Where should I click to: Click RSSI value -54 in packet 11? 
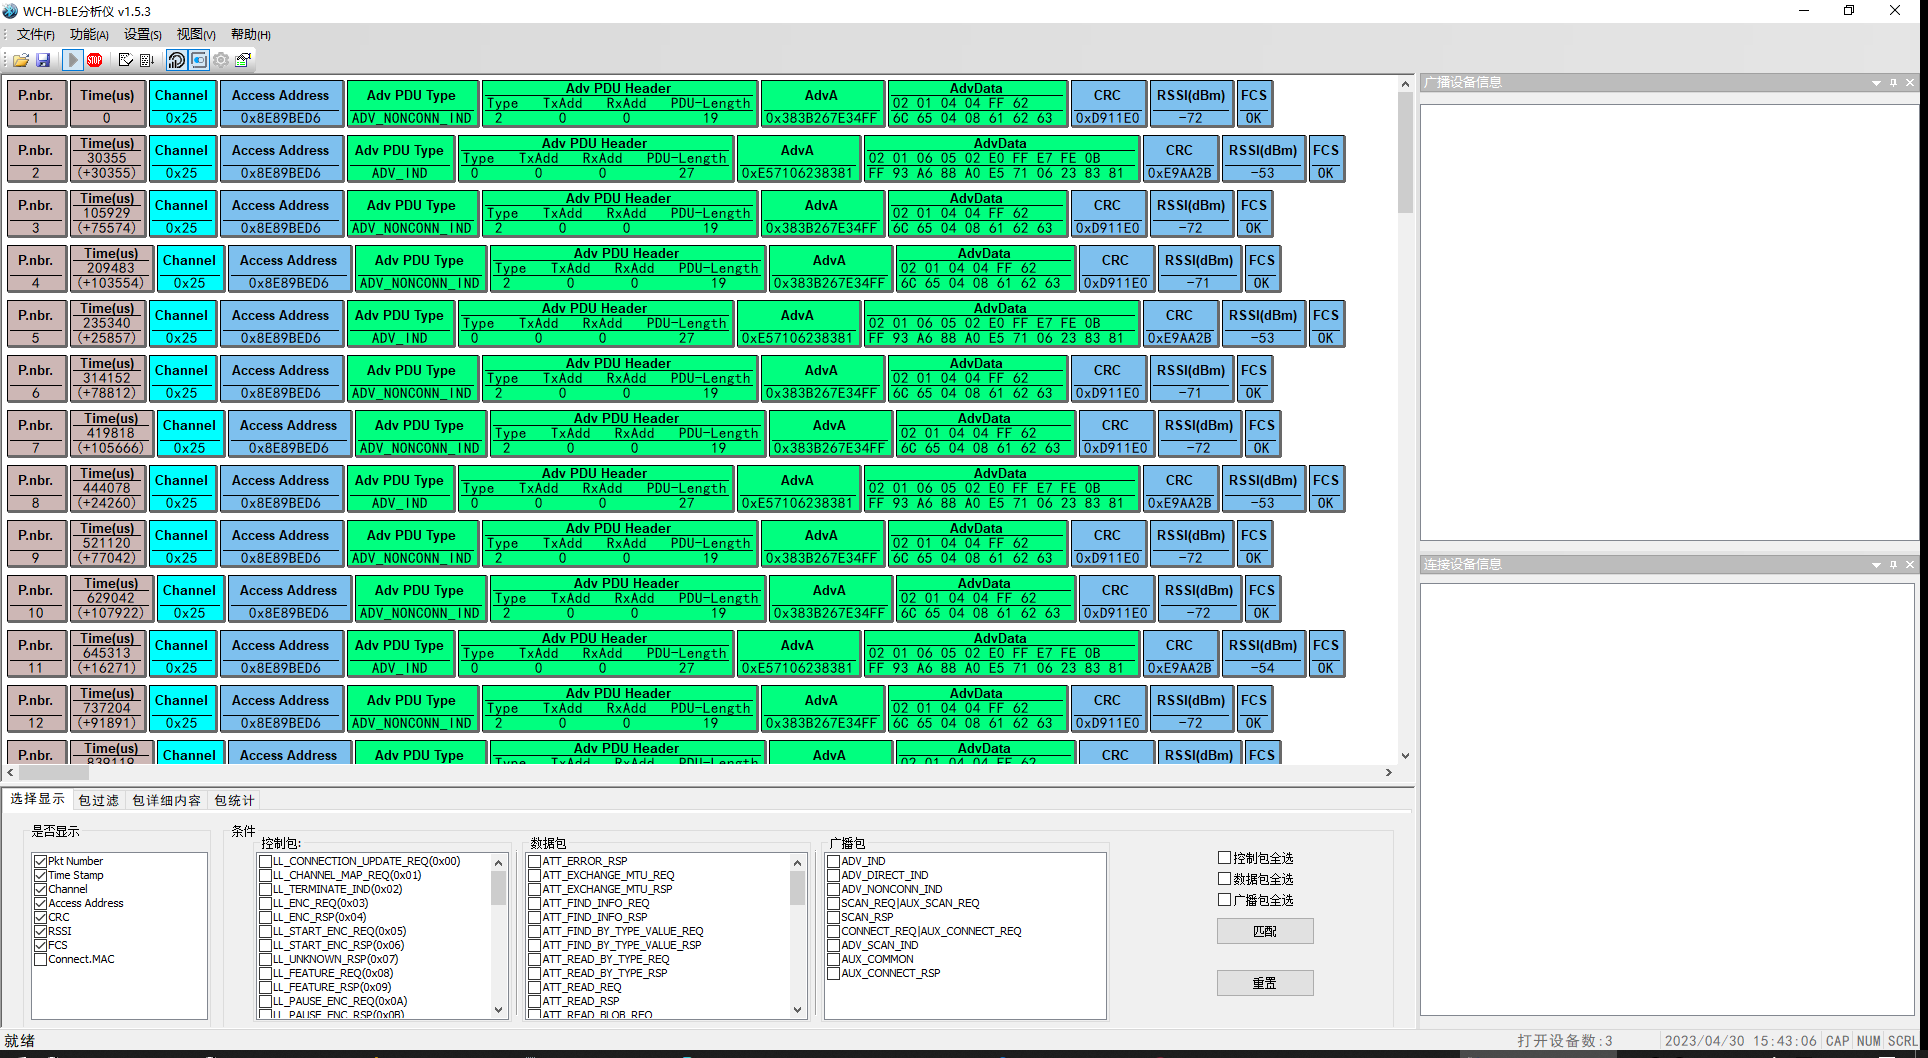[1263, 668]
